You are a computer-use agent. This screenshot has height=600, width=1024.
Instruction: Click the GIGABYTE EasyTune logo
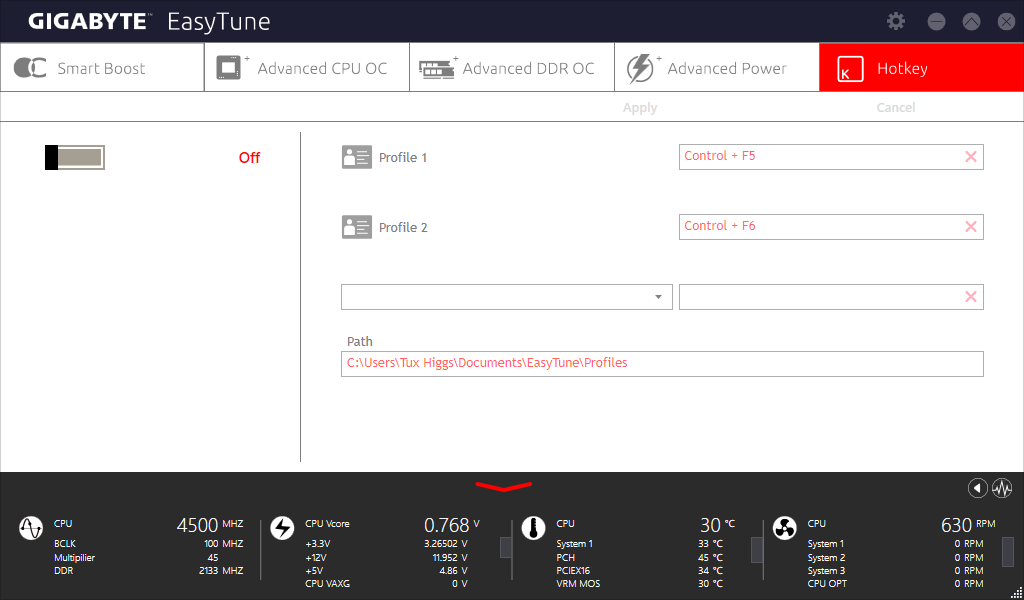coord(149,22)
